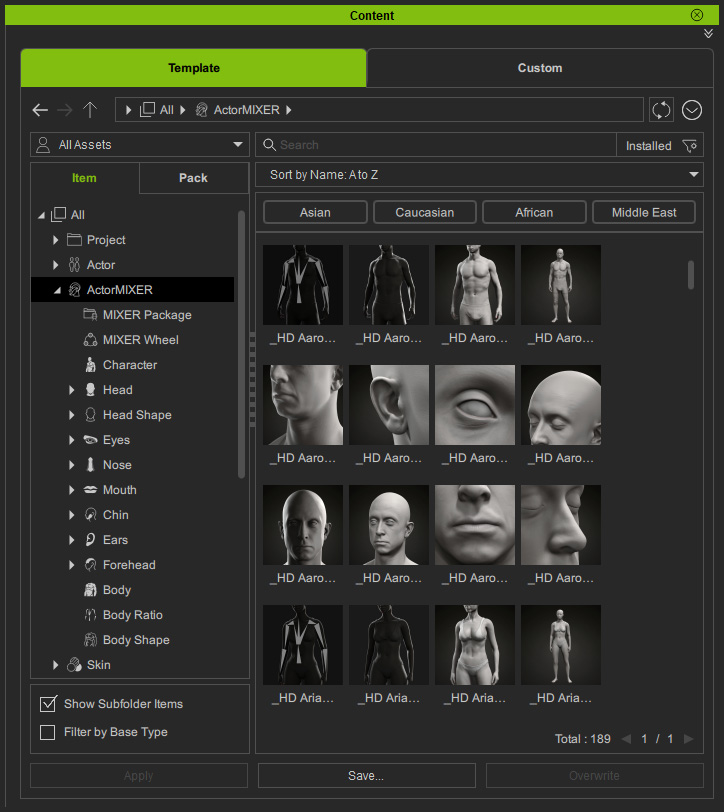The width and height of the screenshot is (724, 812).
Task: Toggle the Asian filter button
Action: [x=315, y=212]
